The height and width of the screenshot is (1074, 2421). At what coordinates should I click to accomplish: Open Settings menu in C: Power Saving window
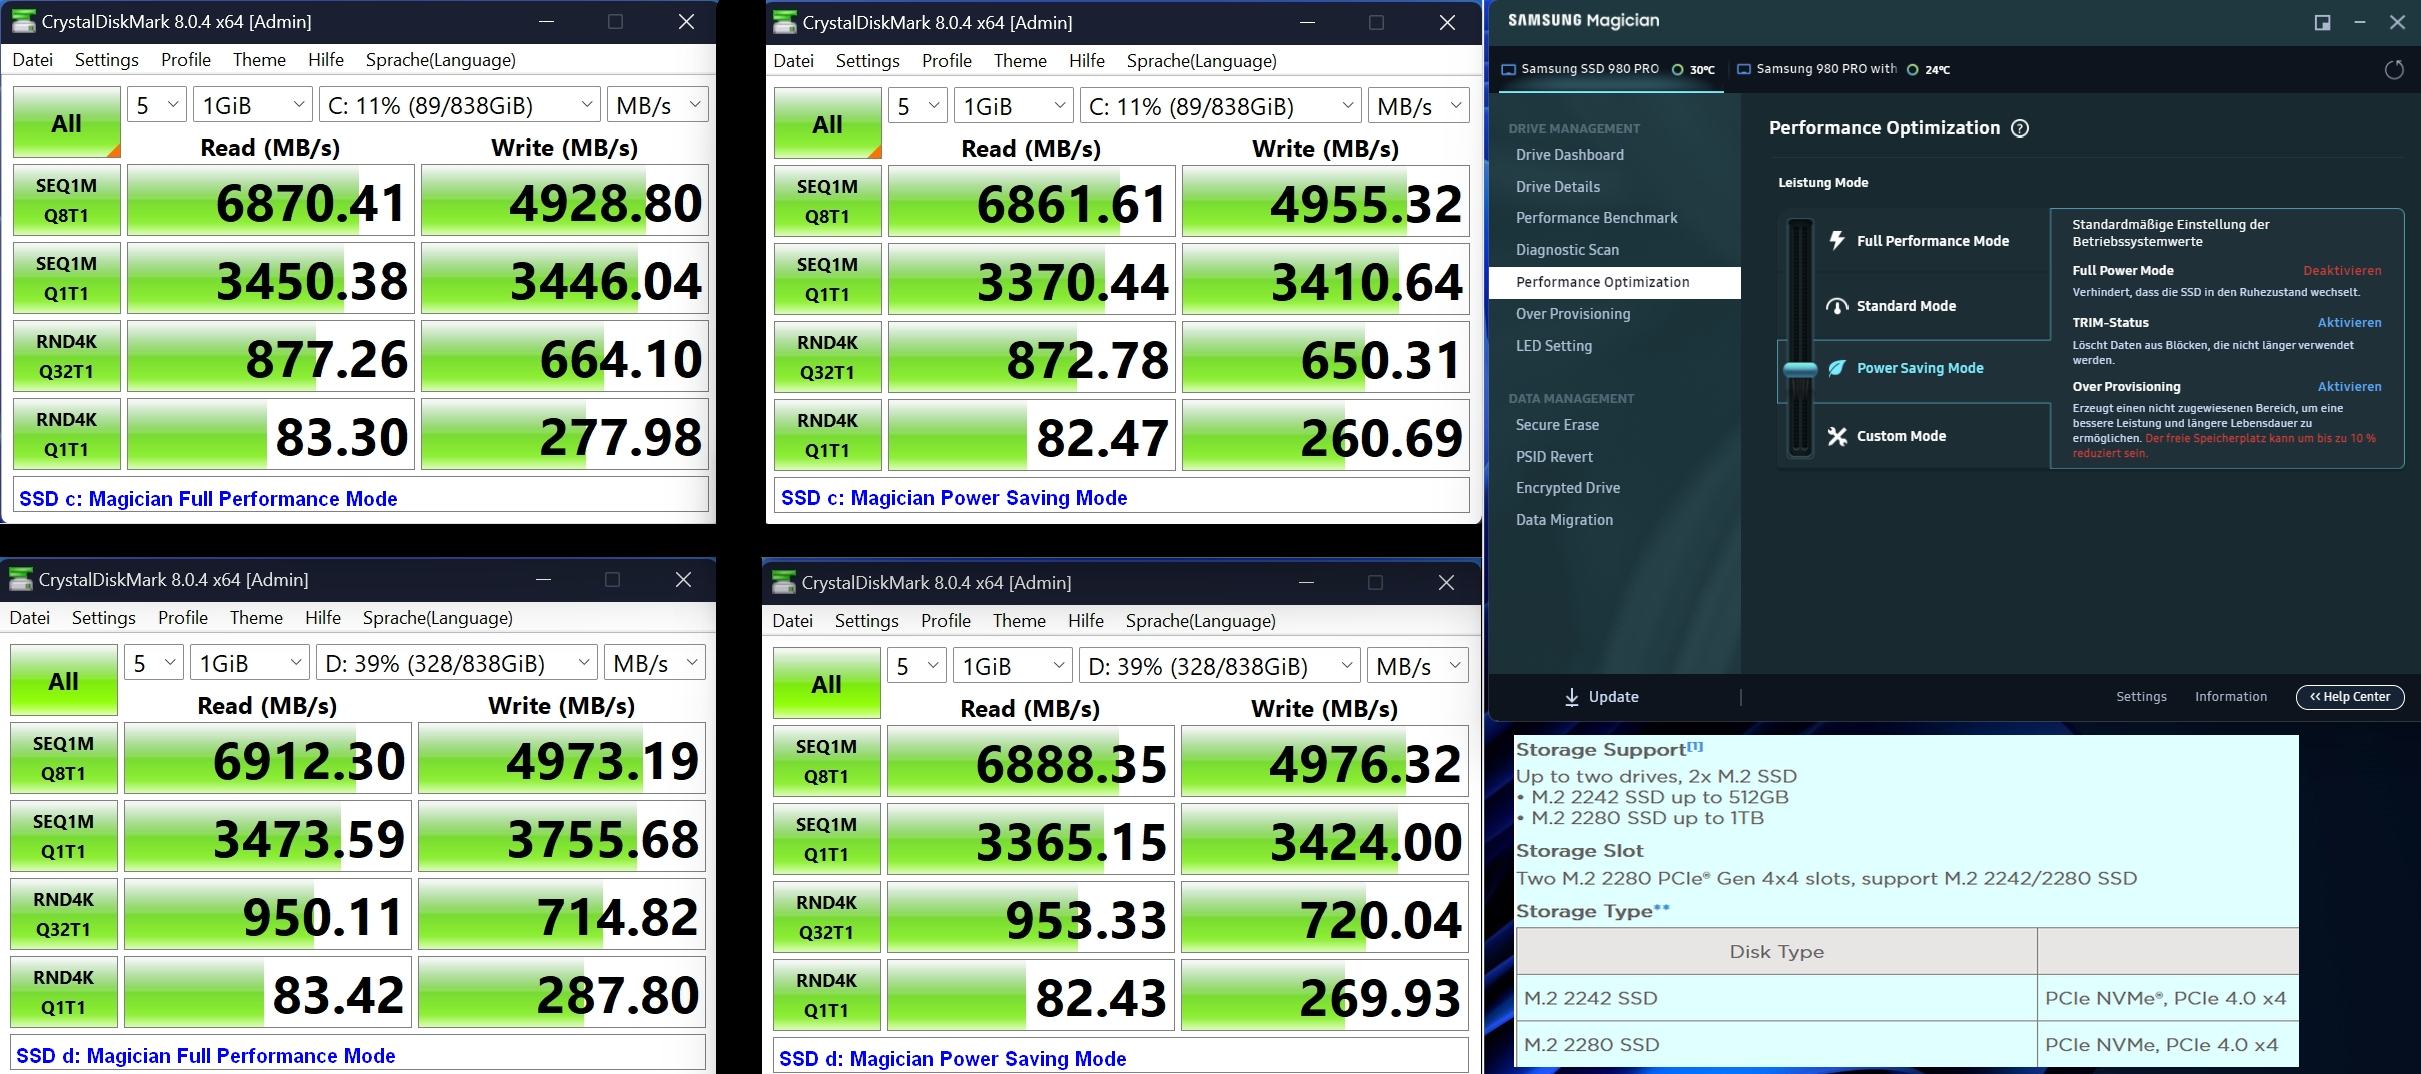pyautogui.click(x=868, y=61)
